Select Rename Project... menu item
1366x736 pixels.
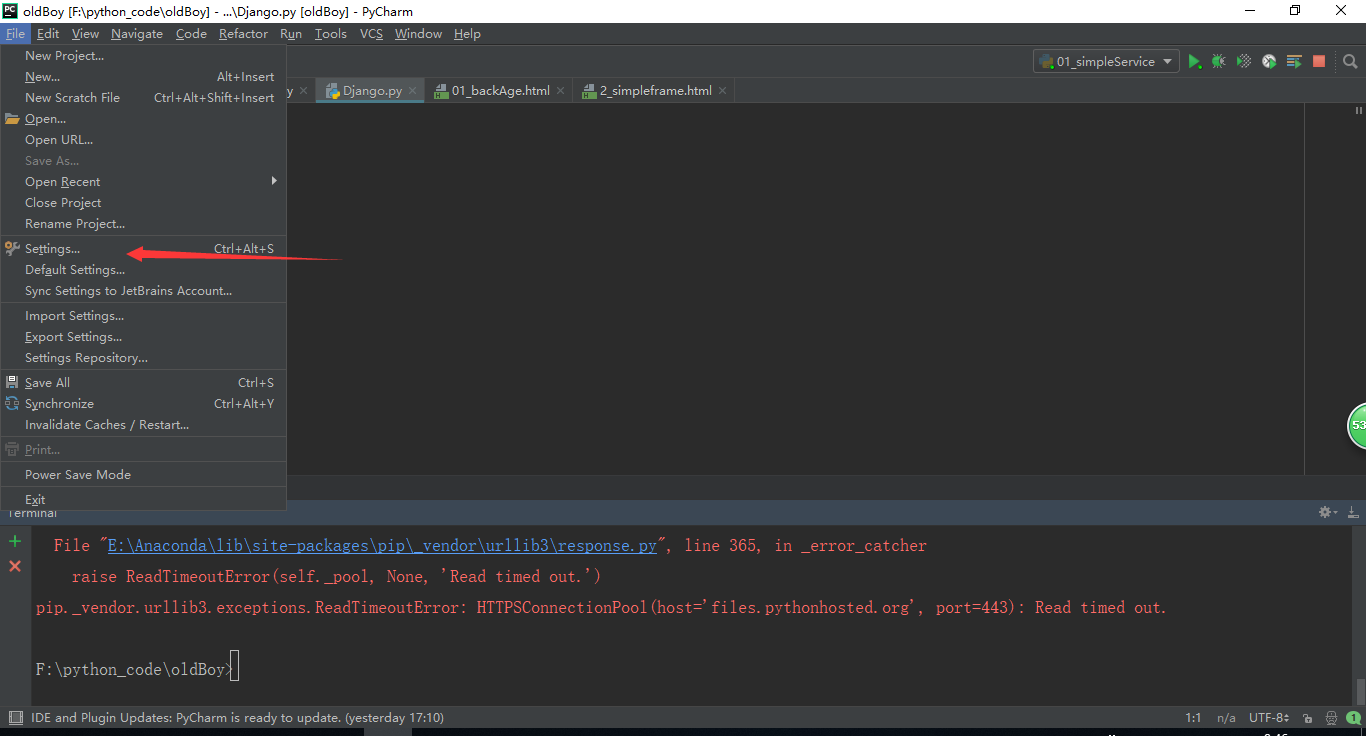(x=143, y=224)
